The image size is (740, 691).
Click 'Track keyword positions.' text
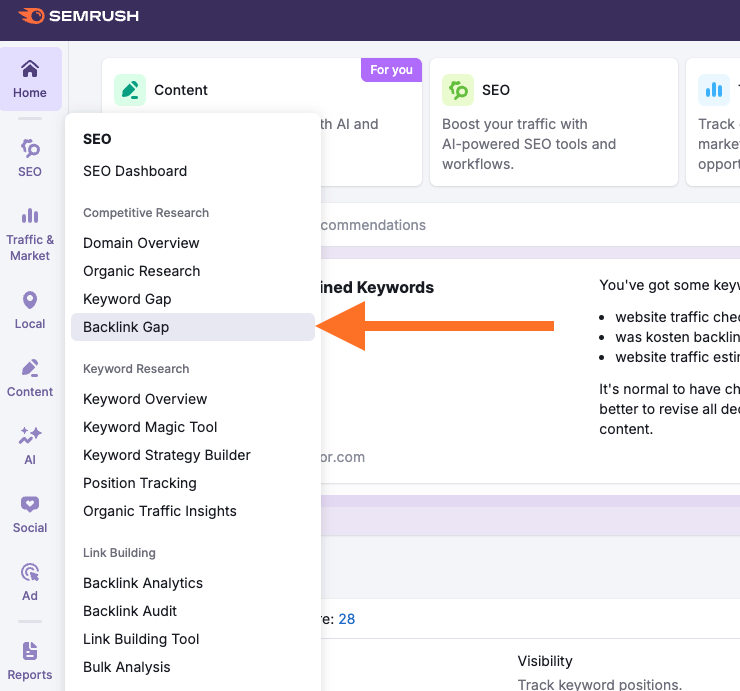(x=599, y=684)
